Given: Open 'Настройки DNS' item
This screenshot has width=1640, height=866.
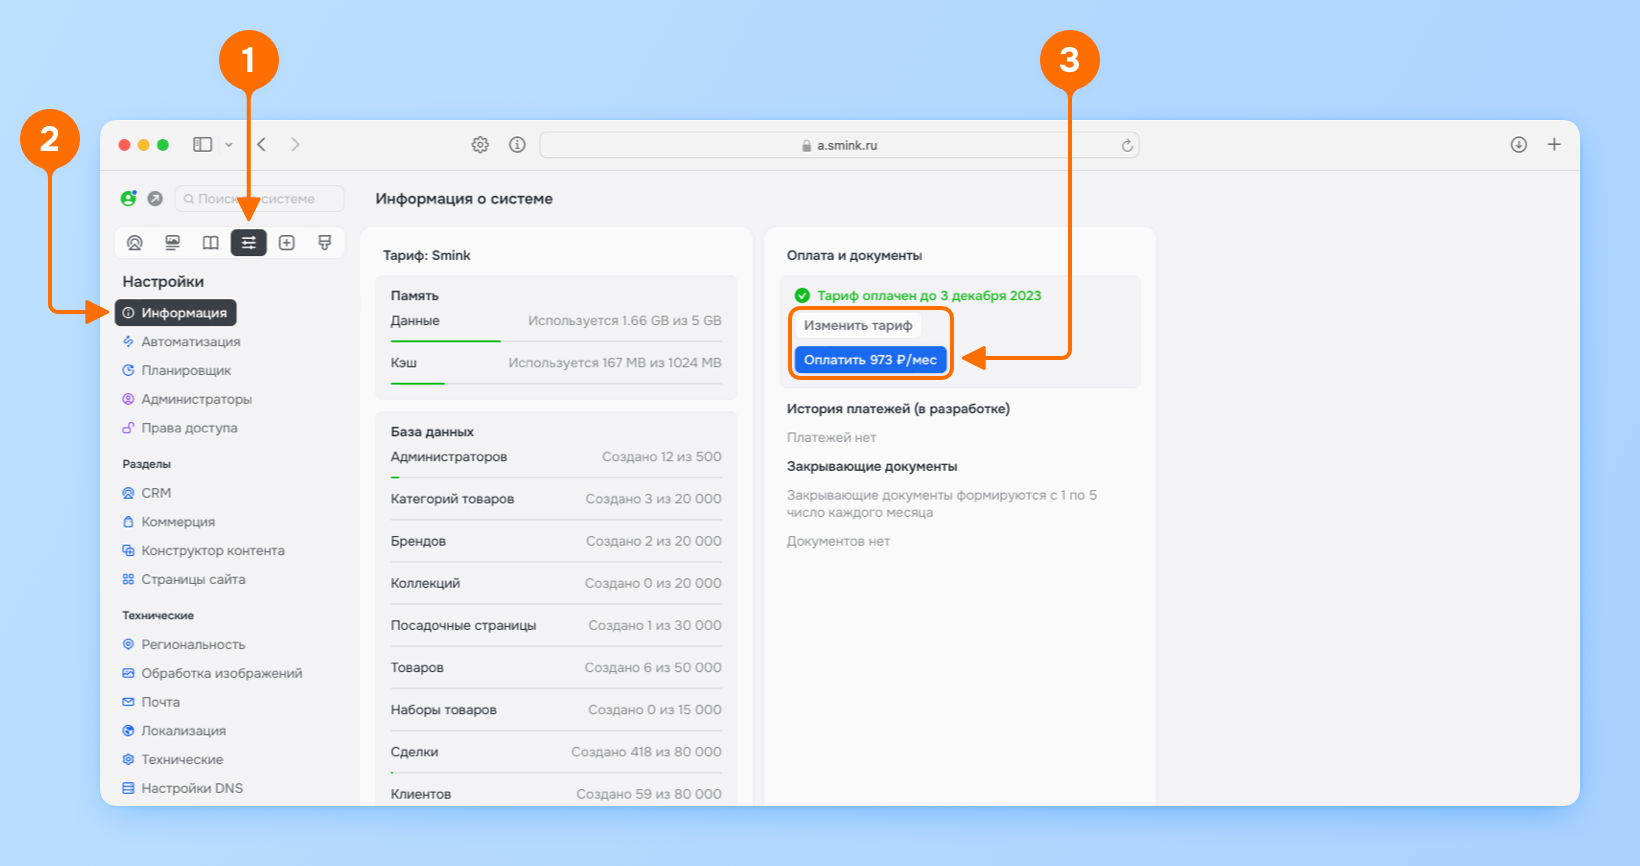Looking at the screenshot, I should click(182, 789).
